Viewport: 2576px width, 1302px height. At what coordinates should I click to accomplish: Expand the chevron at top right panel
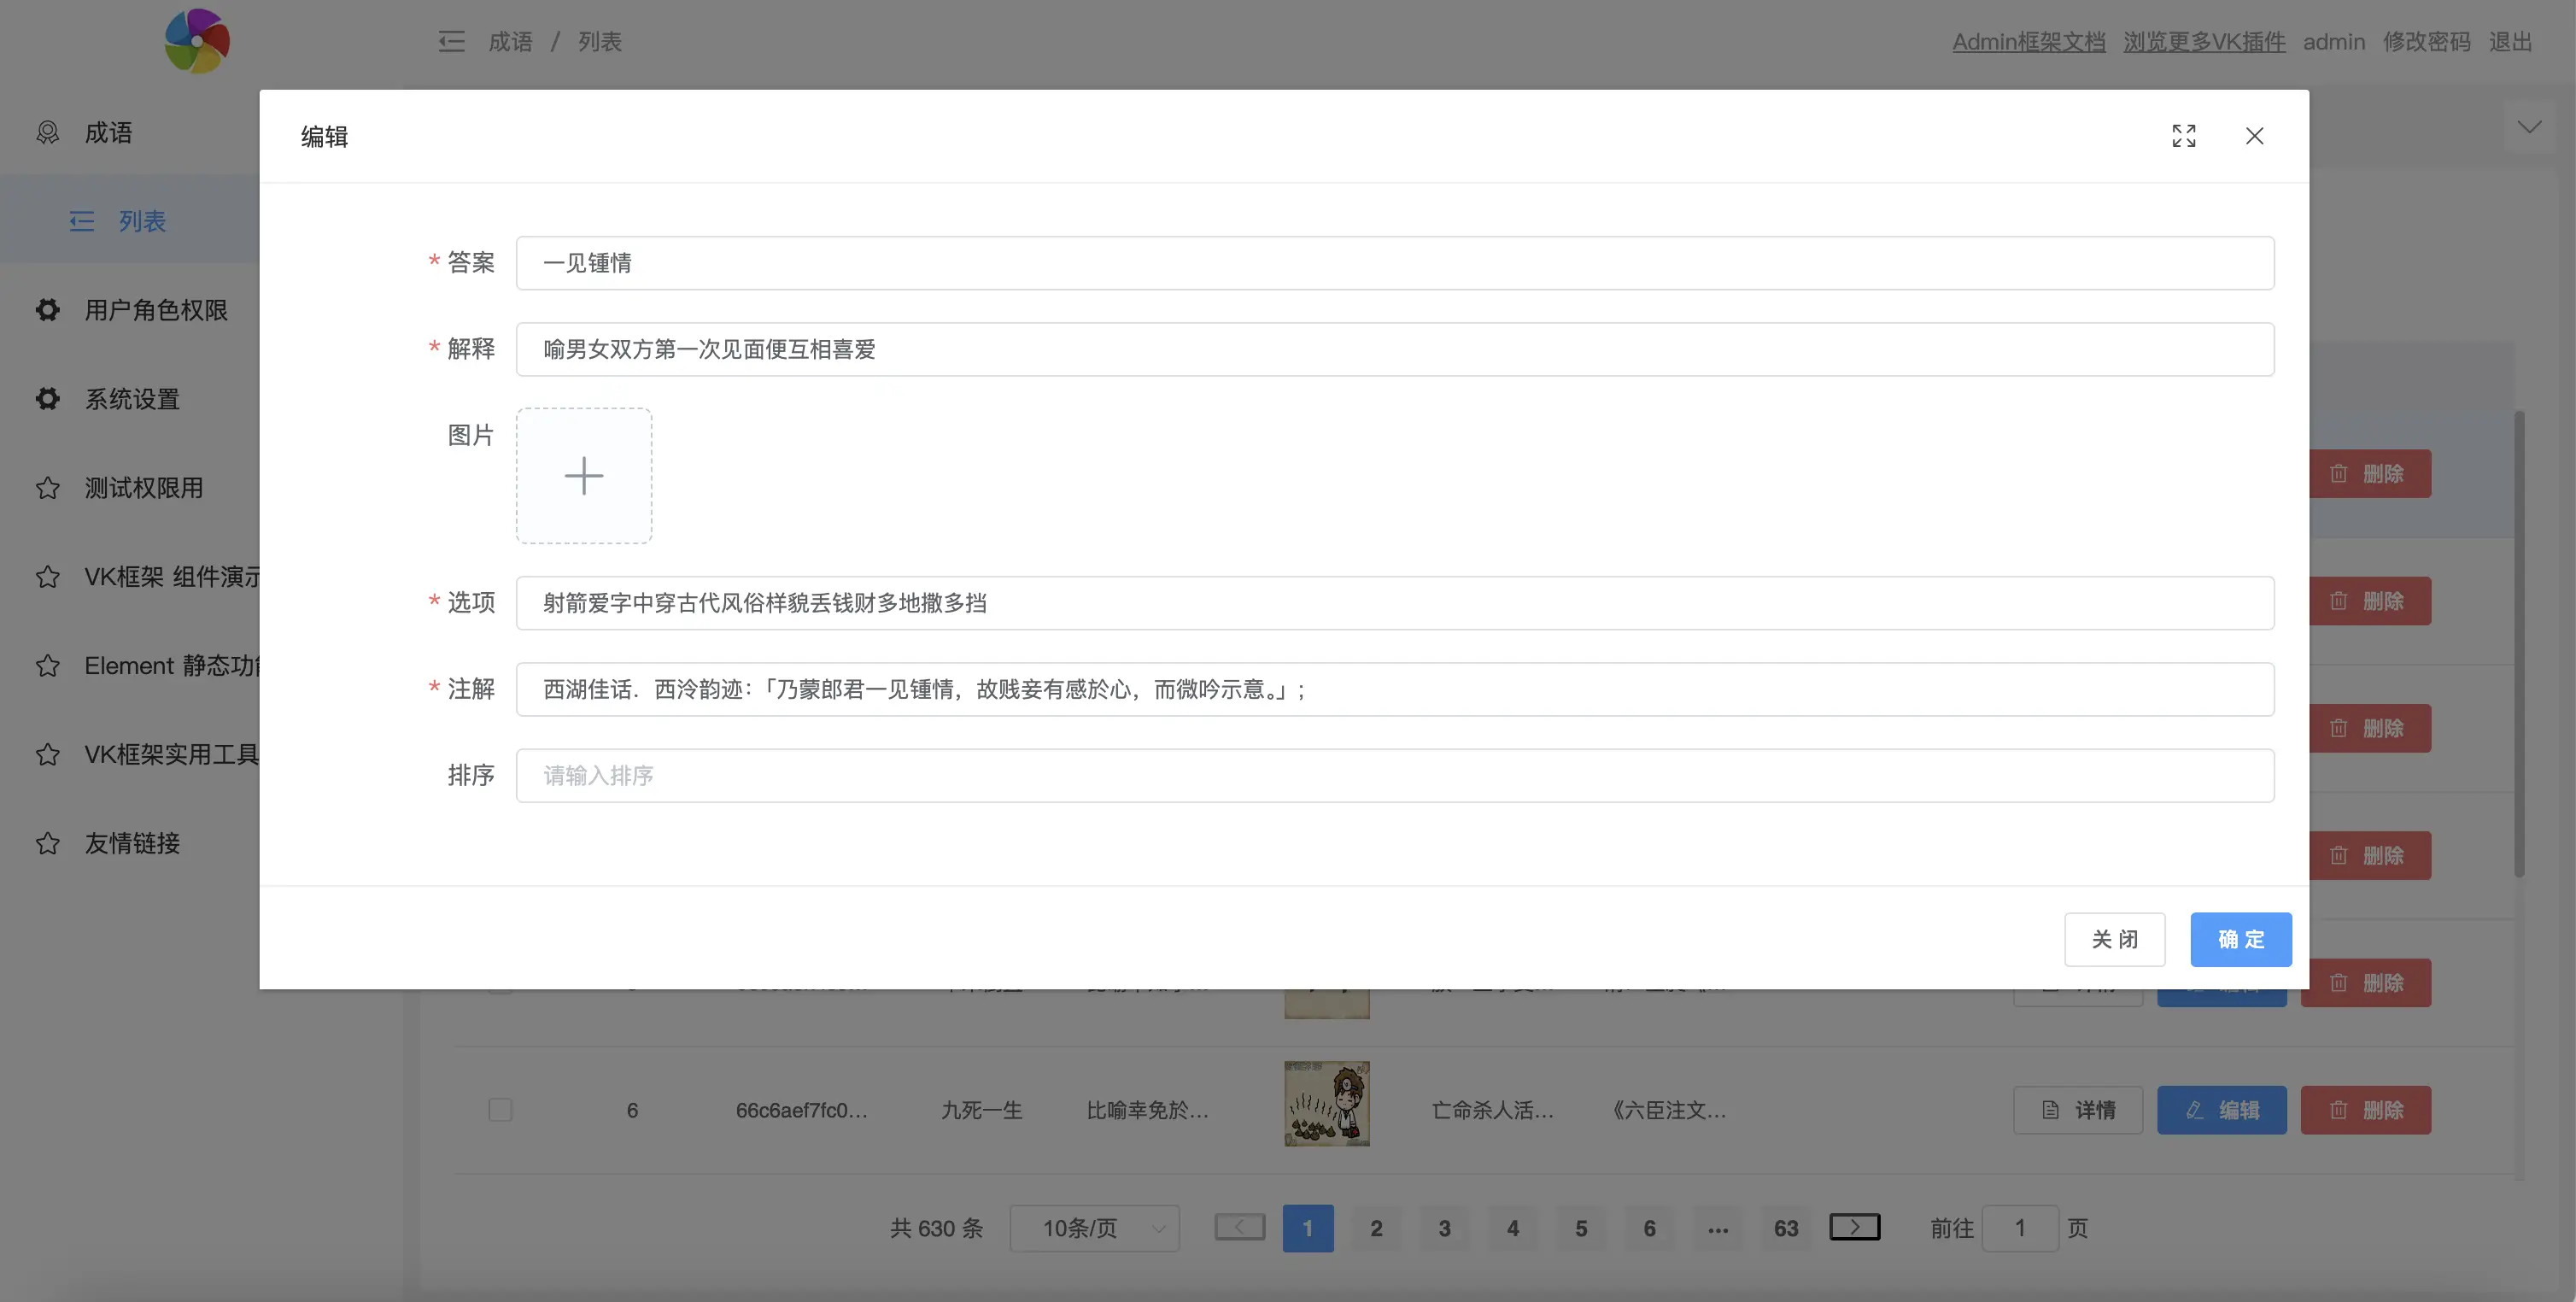tap(2529, 127)
